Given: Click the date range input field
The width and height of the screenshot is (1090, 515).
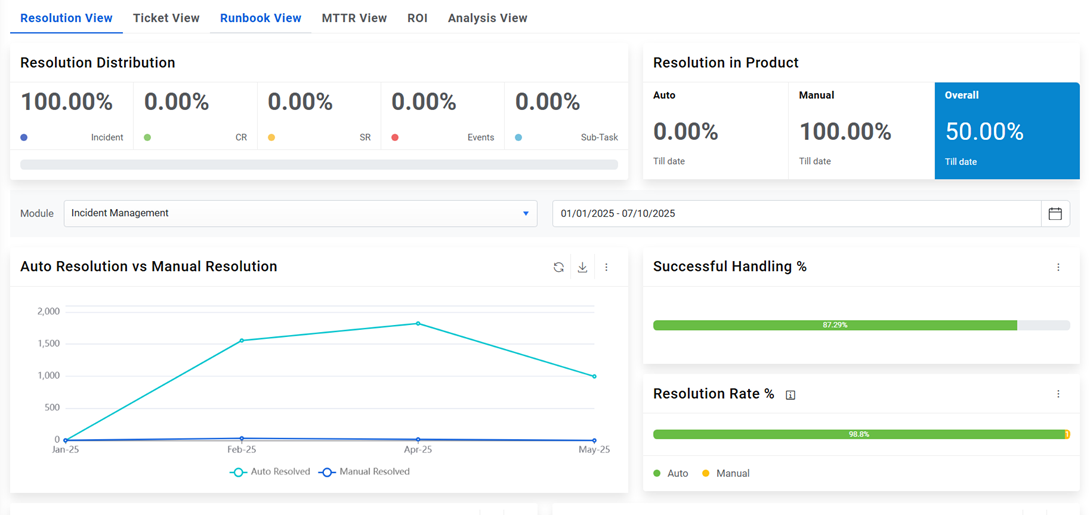Looking at the screenshot, I should tap(795, 213).
